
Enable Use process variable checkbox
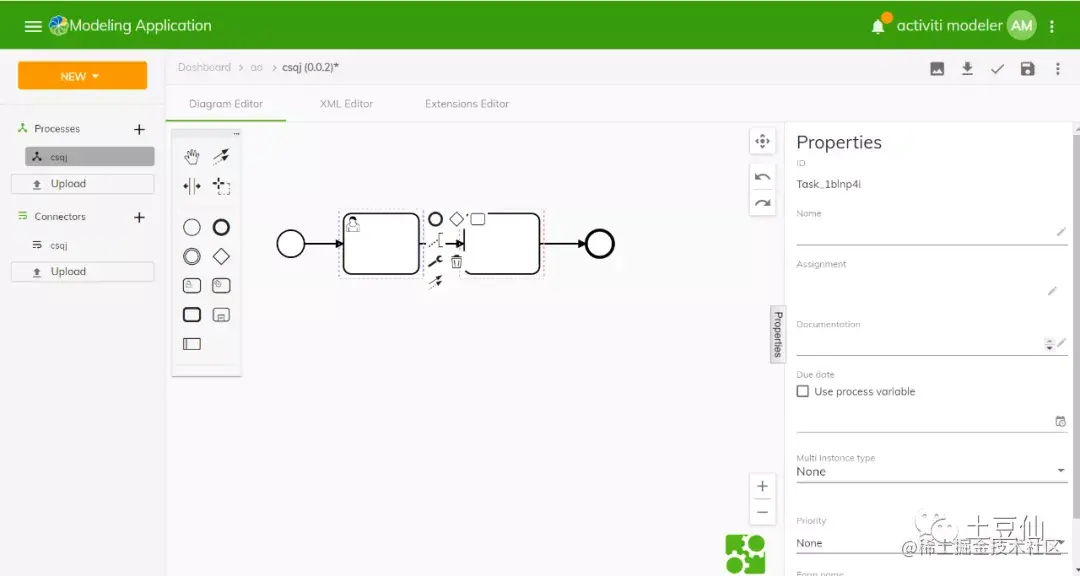[802, 391]
